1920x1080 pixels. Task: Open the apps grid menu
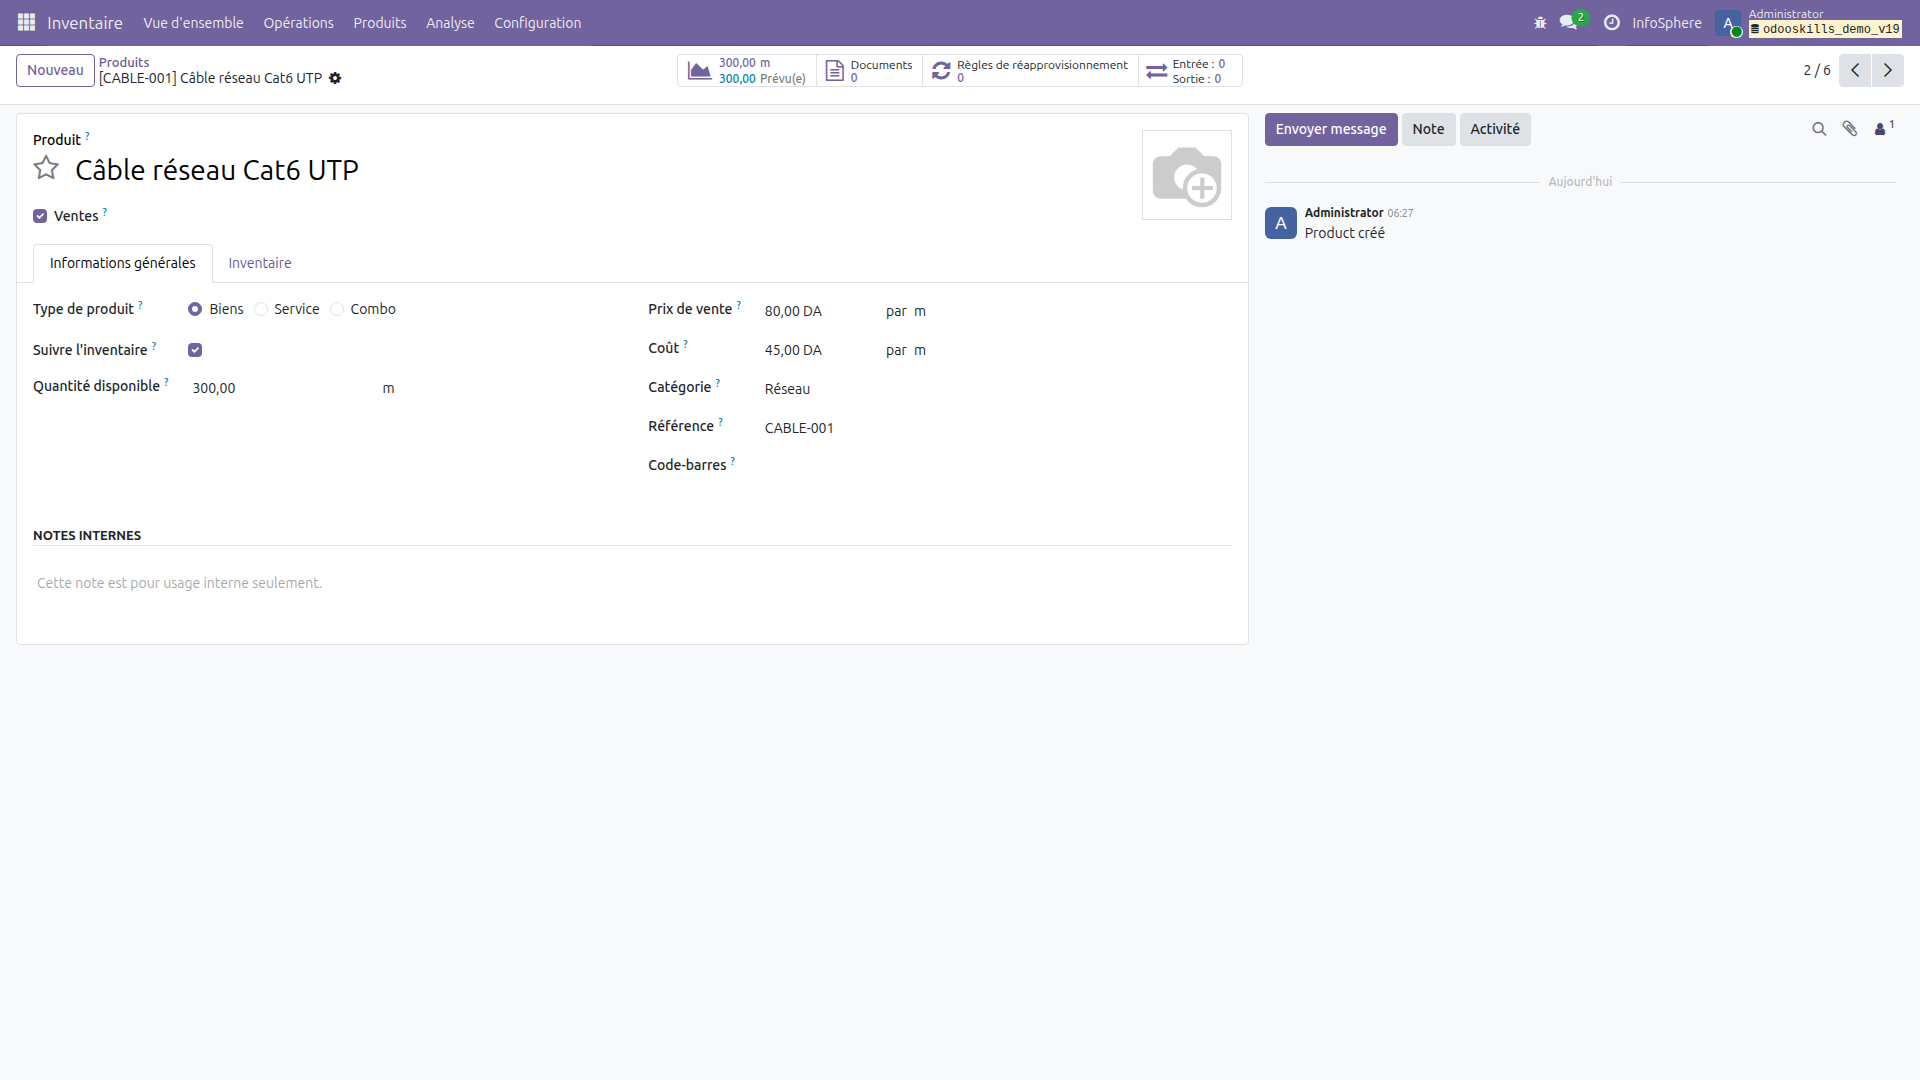[x=26, y=22]
